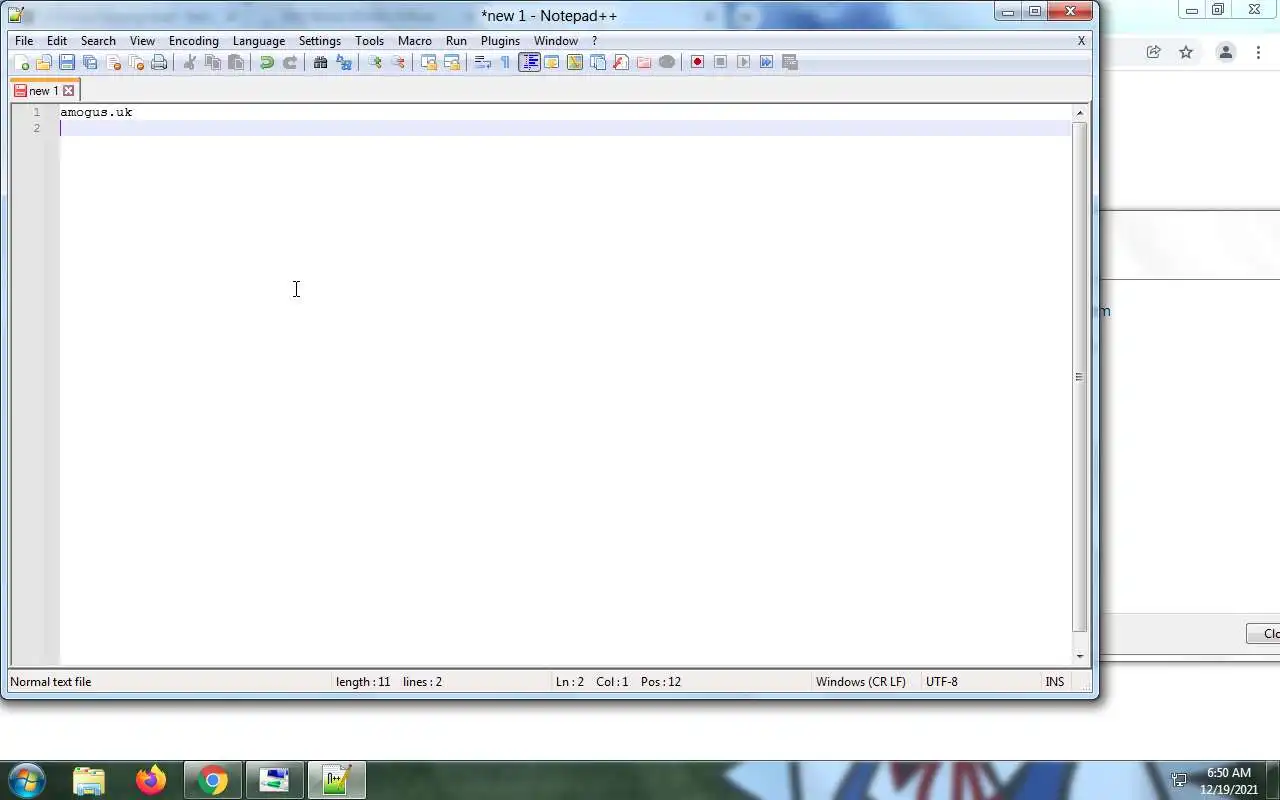Undo the last edit with the green arrow
This screenshot has height=800, width=1280.
[266, 62]
